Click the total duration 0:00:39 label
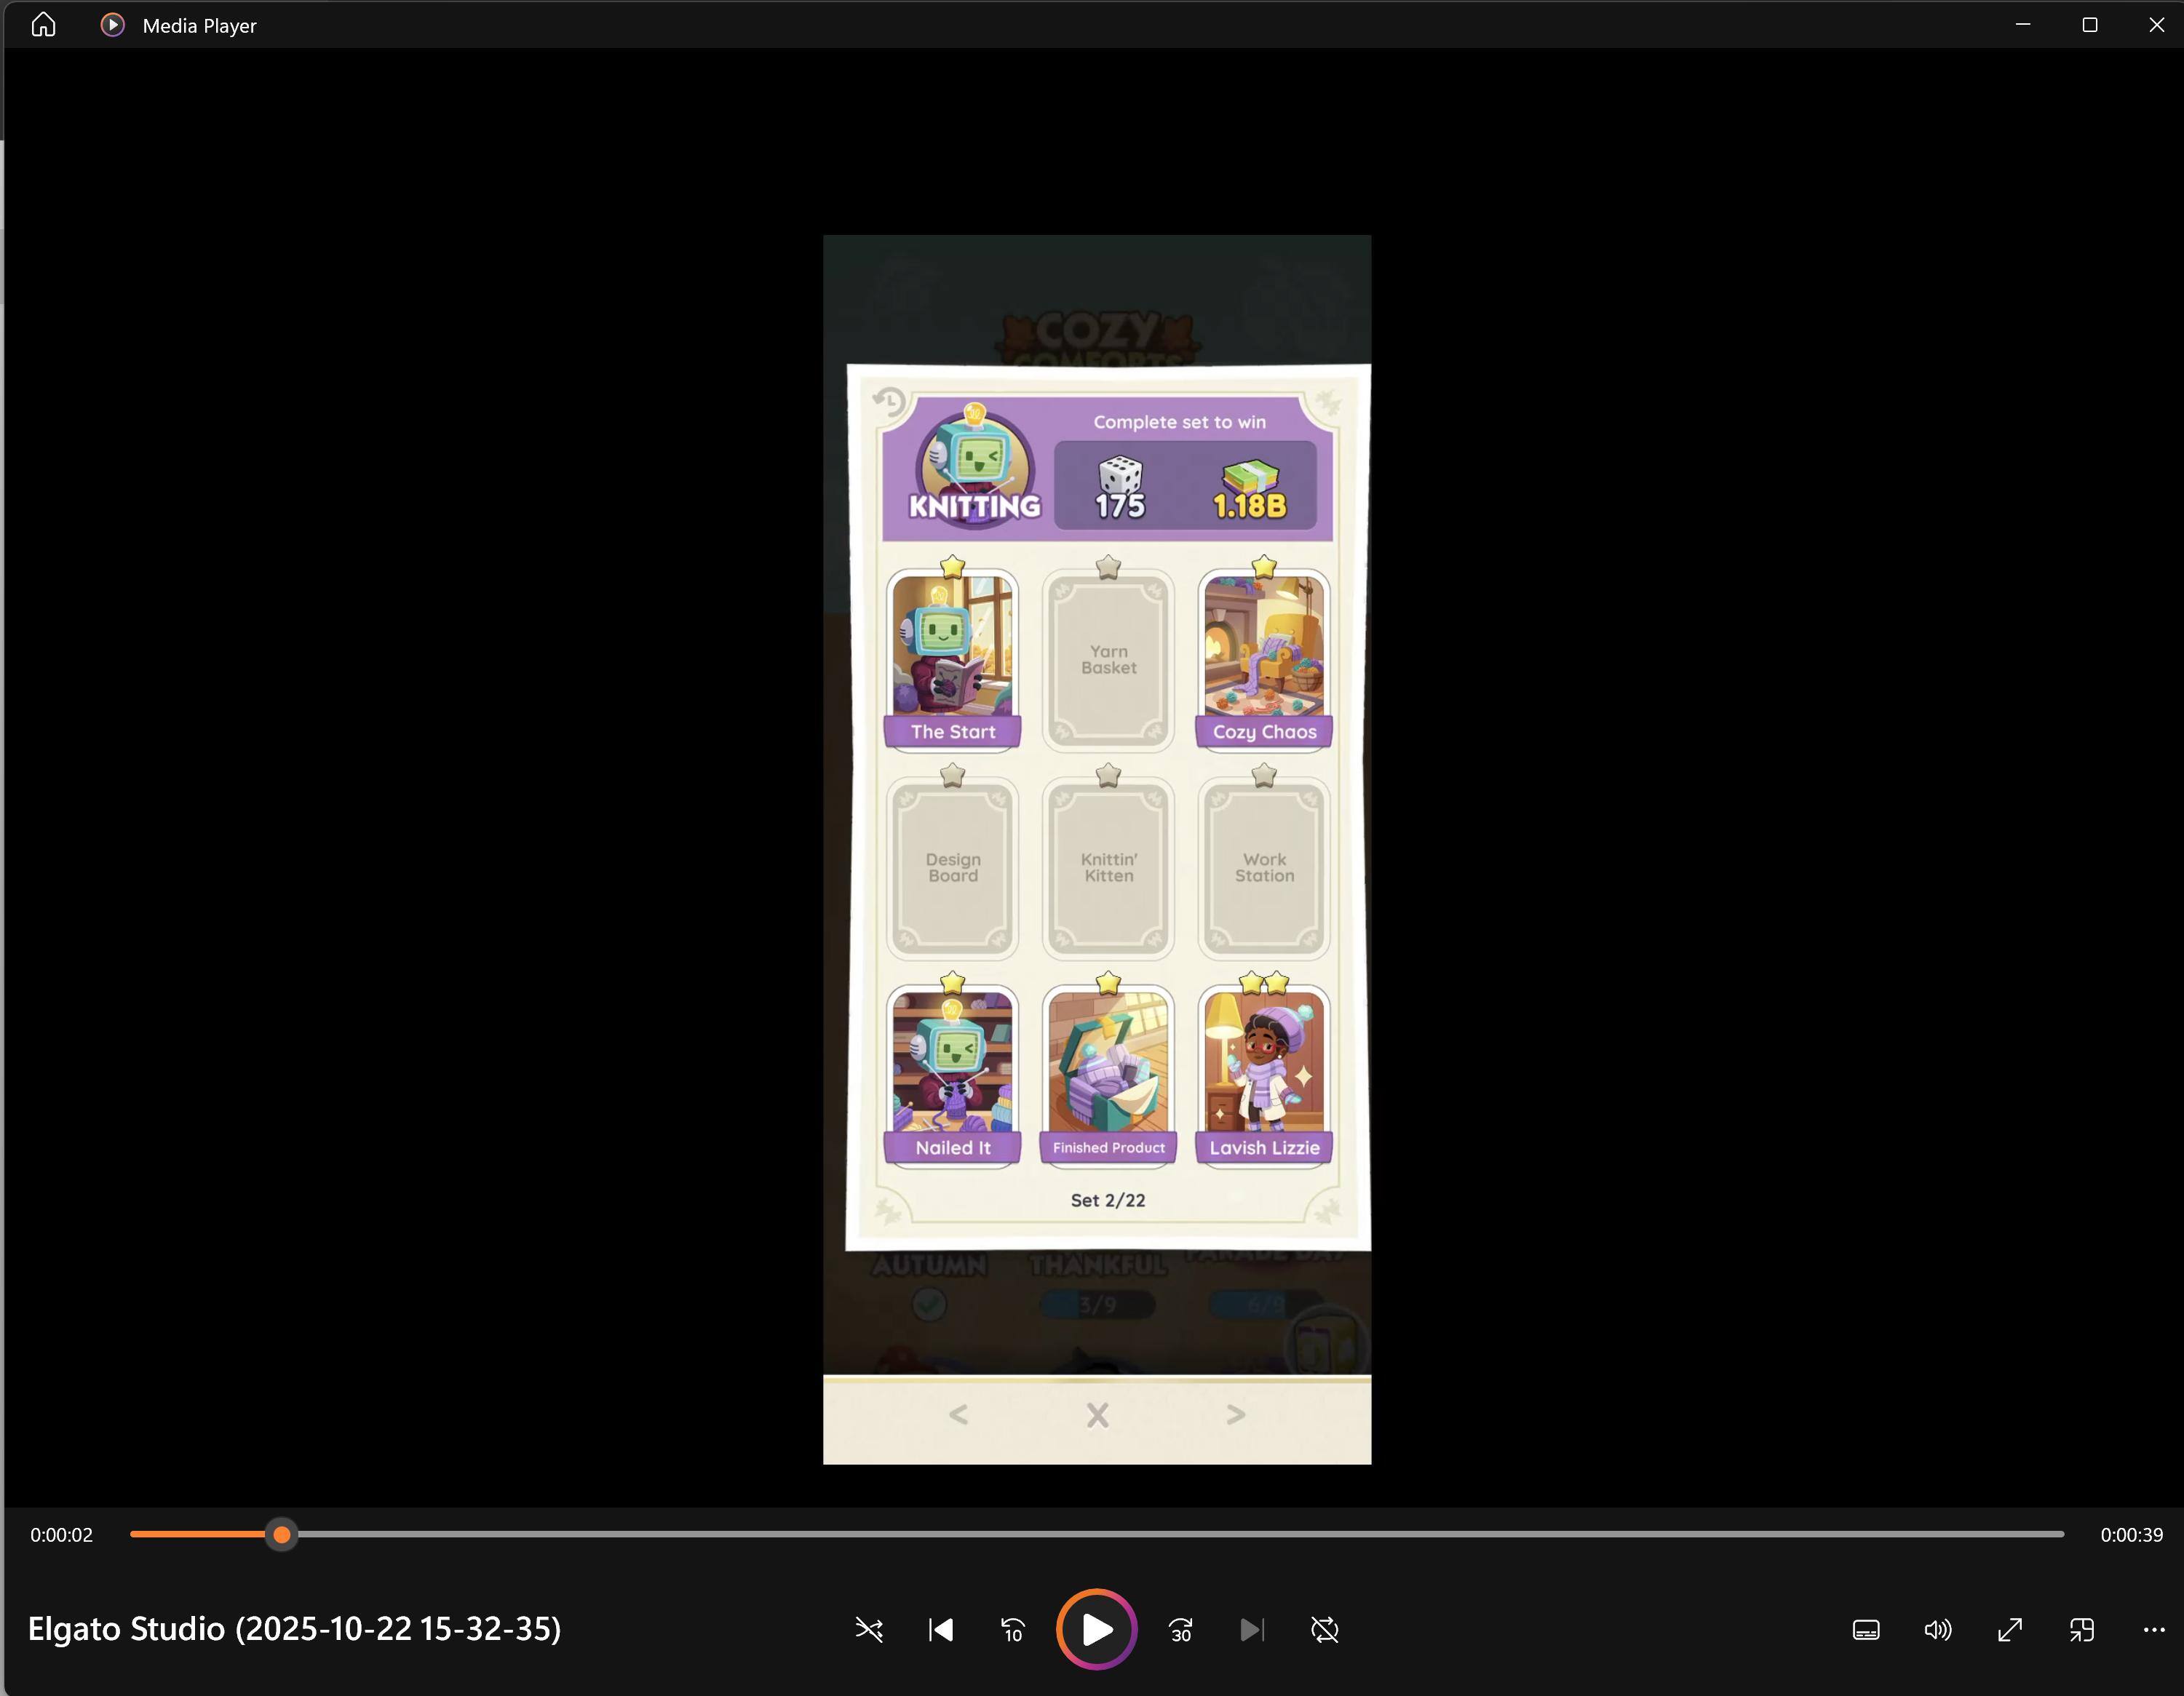 coord(2131,1535)
